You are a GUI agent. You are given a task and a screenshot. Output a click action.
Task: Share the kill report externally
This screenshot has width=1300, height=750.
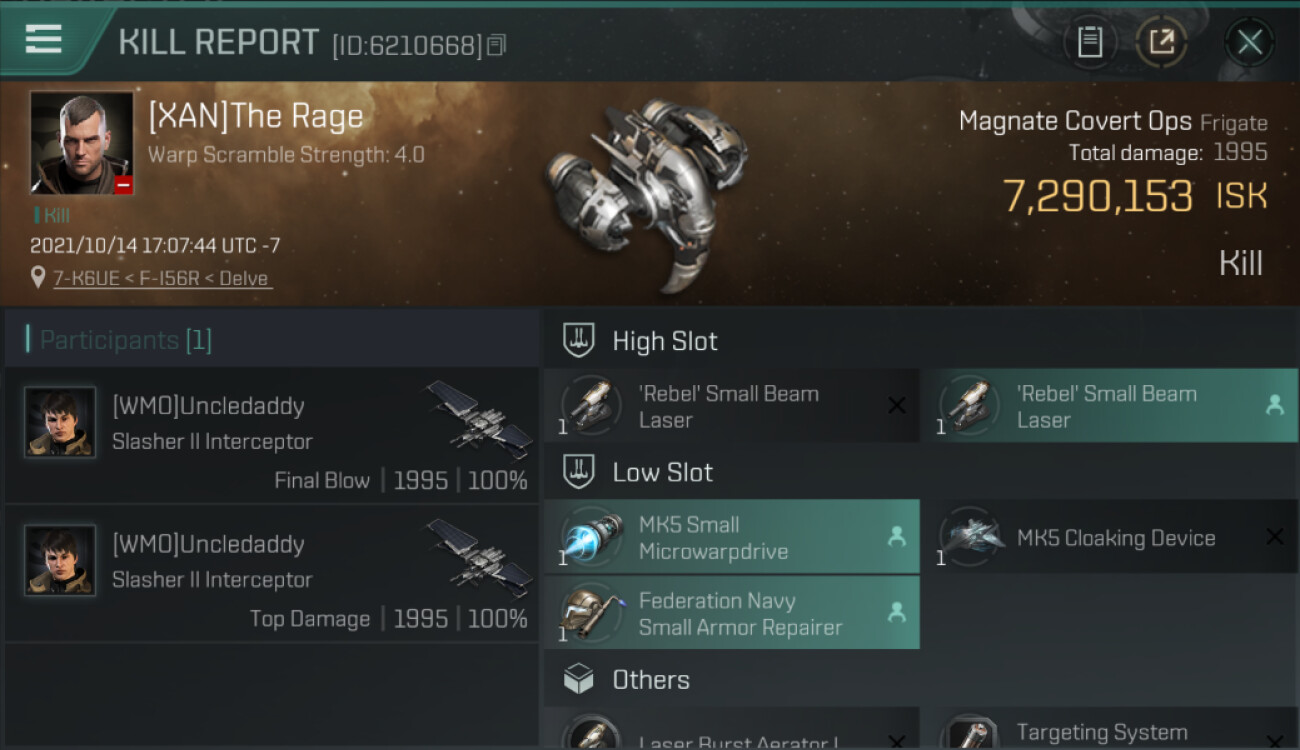pyautogui.click(x=1161, y=42)
